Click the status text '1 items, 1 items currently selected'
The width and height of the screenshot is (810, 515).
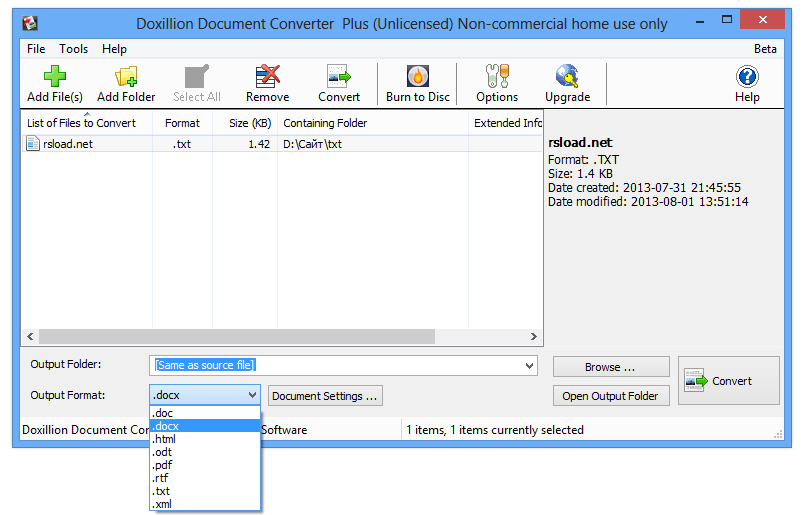[495, 430]
